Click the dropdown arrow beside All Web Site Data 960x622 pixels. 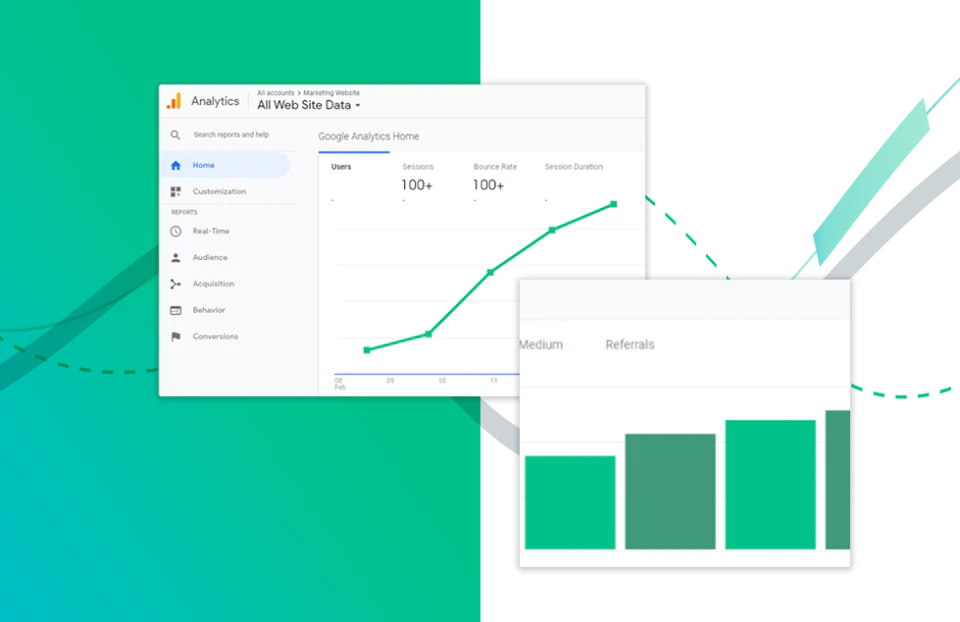358,105
